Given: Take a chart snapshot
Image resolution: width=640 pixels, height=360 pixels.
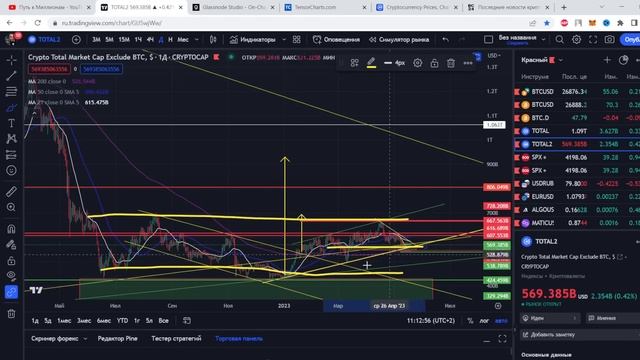Looking at the screenshot, I should pos(609,40).
